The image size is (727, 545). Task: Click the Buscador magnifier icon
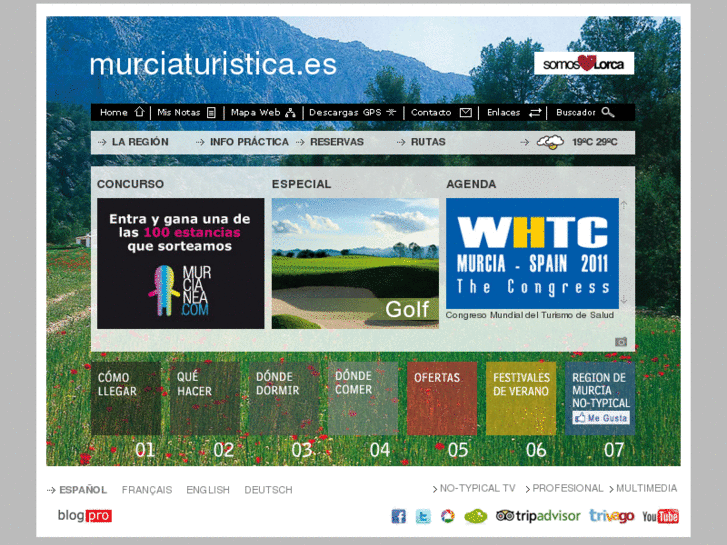click(x=608, y=112)
